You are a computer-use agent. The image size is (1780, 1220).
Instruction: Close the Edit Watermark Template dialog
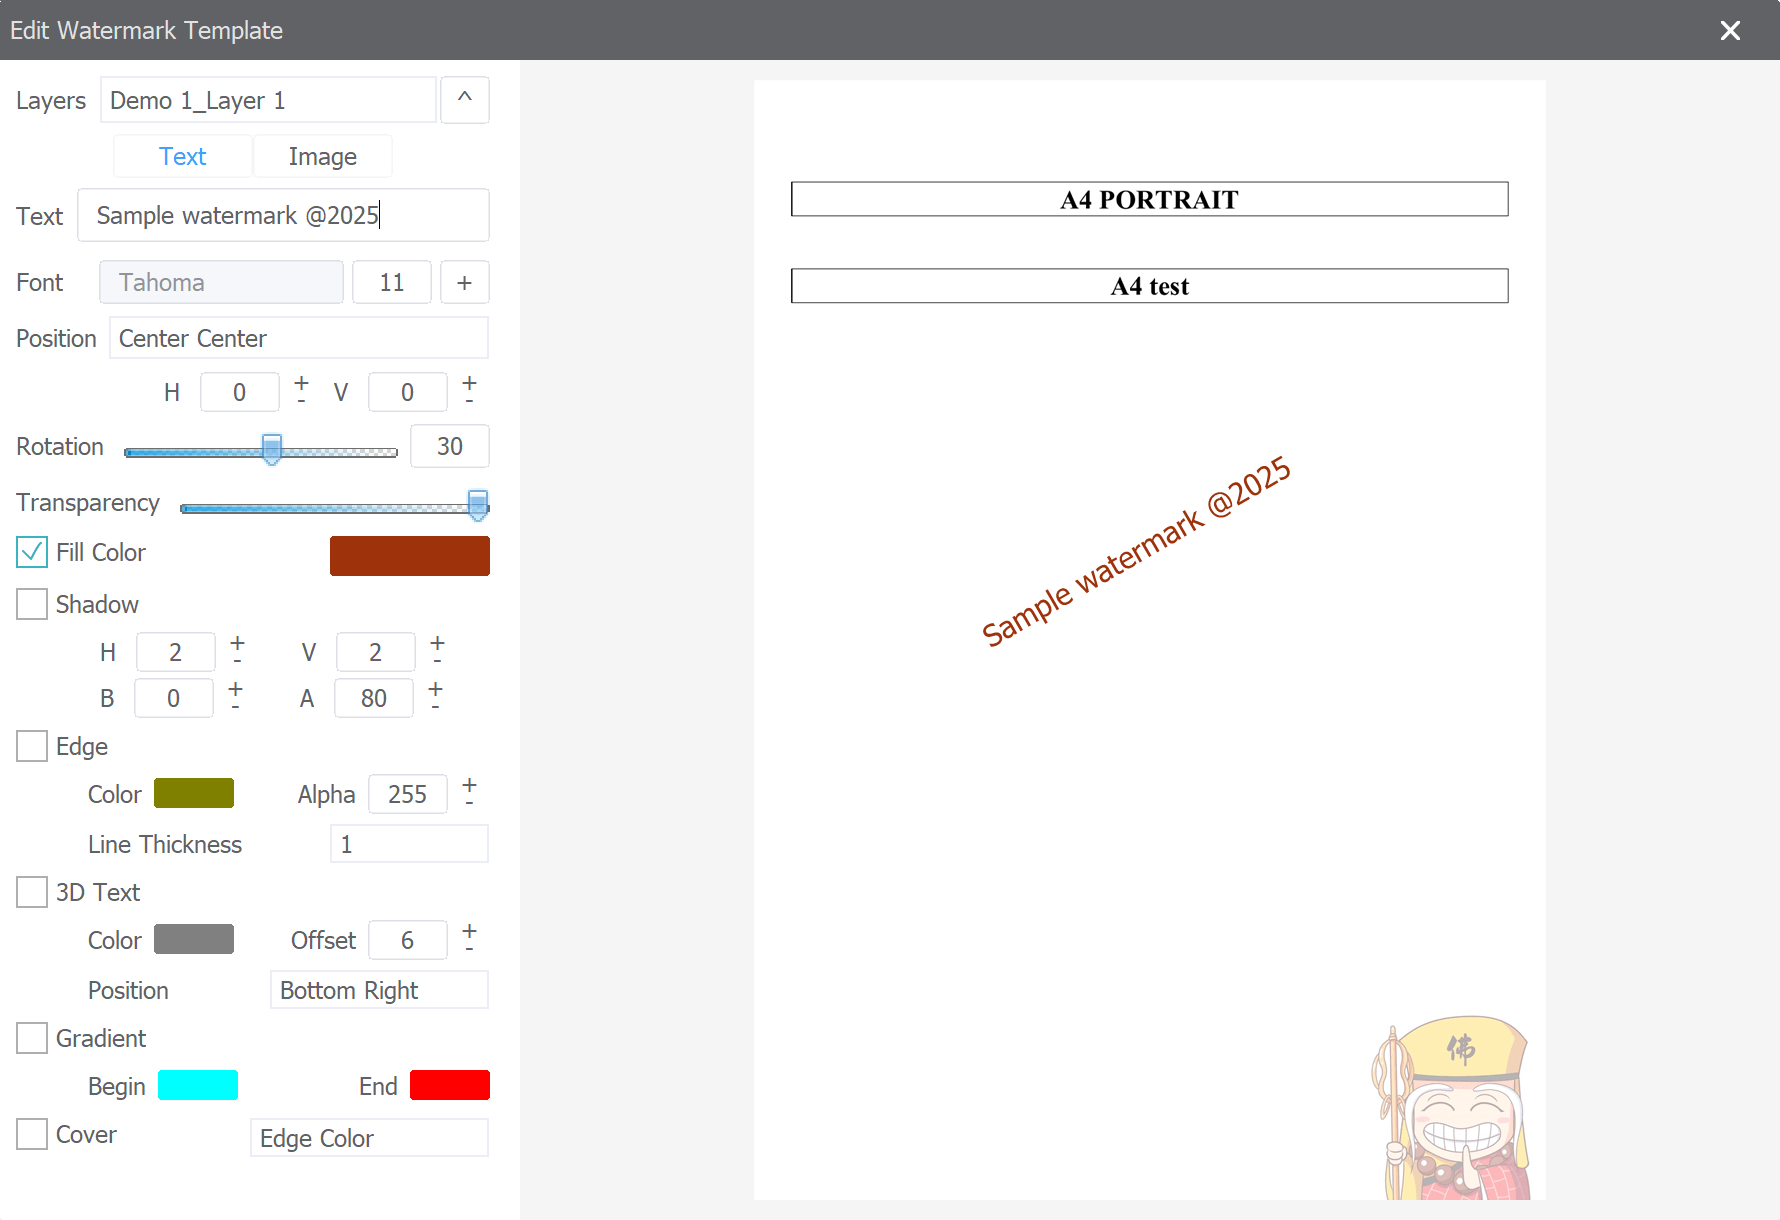1730,30
